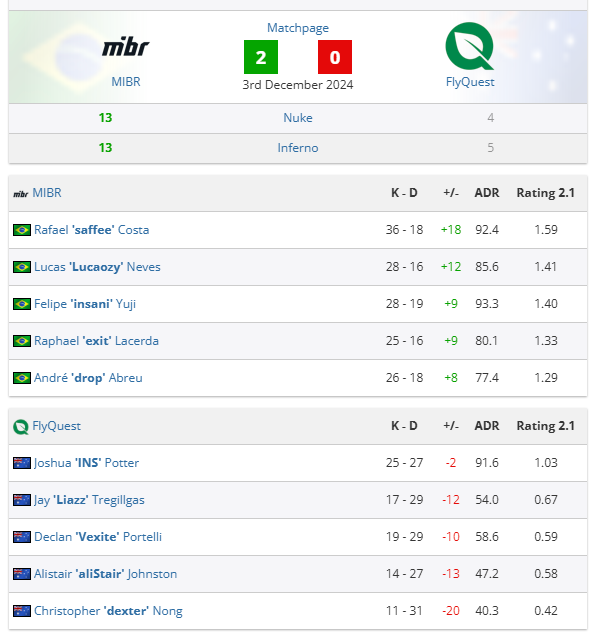Open the Matchpage link
This screenshot has height=639, width=595.
pos(298,28)
